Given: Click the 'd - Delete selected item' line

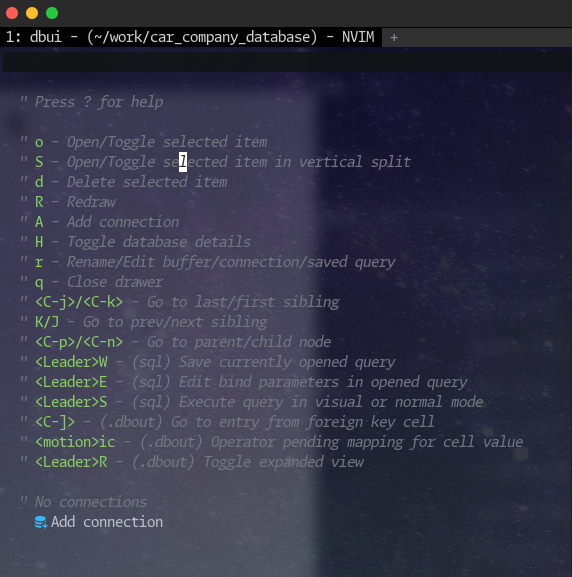Looking at the screenshot, I should pos(124,182).
